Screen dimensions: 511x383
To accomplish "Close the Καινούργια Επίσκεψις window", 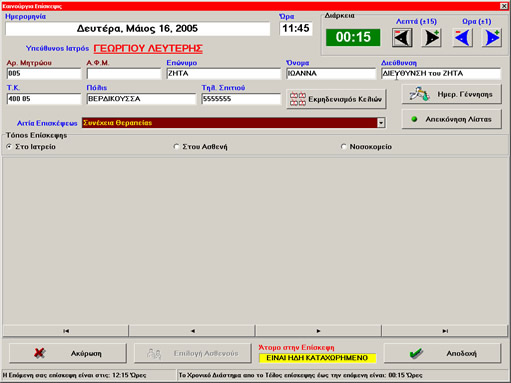I will pos(504,6).
